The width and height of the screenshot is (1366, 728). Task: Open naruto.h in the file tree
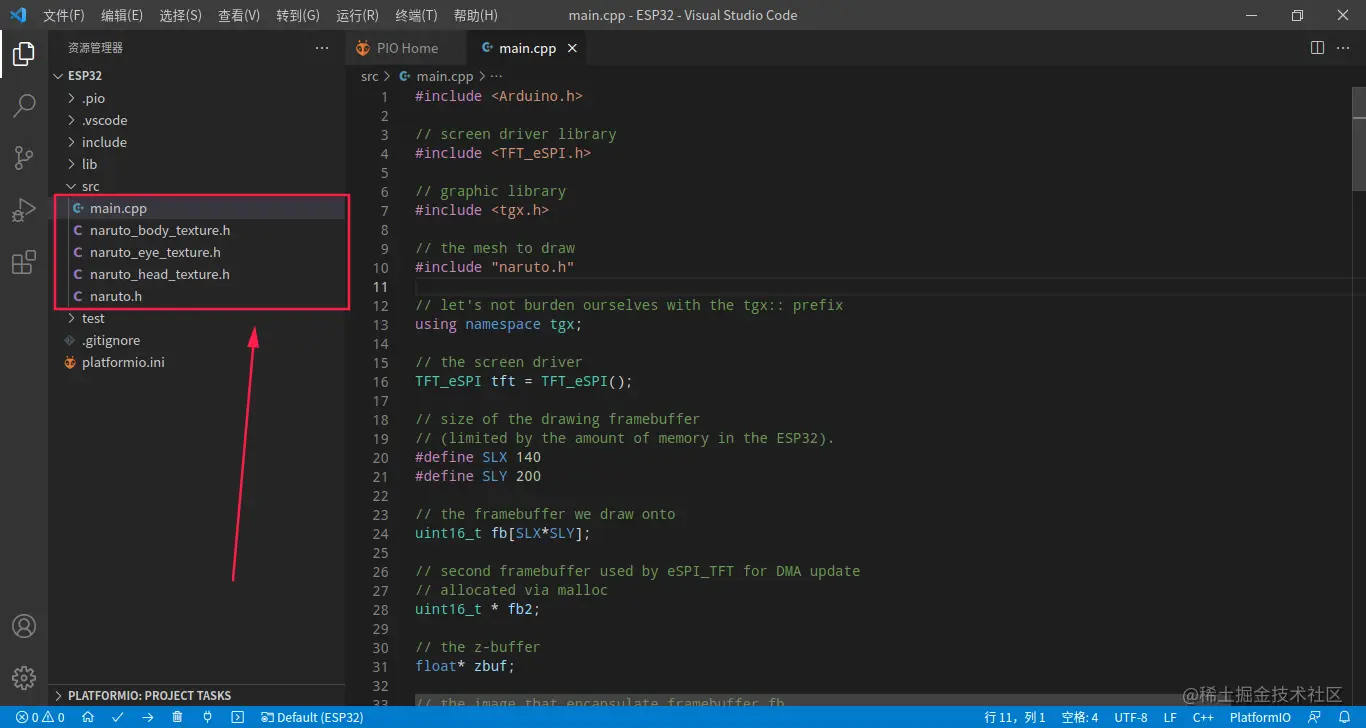click(198, 296)
